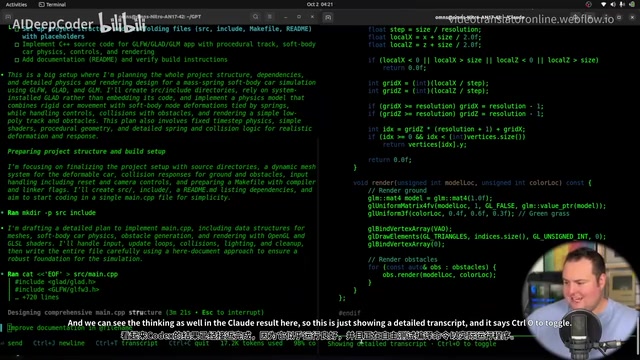
Task: Click the red indicator icon in system tray
Action: pos(588,4)
